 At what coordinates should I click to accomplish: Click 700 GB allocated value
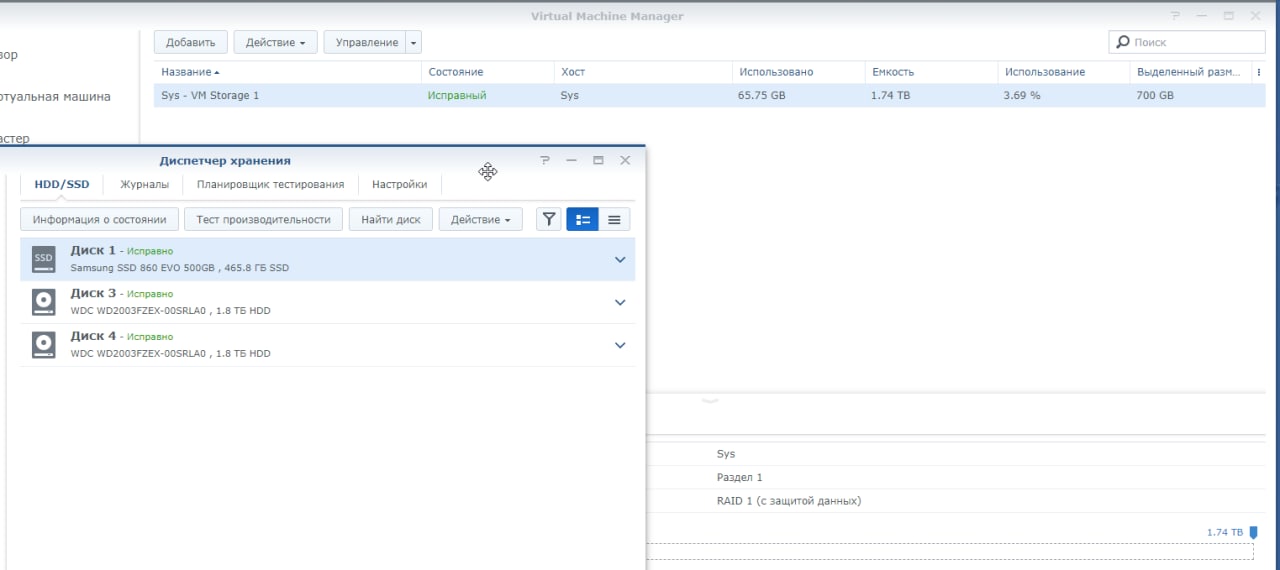pos(1155,95)
